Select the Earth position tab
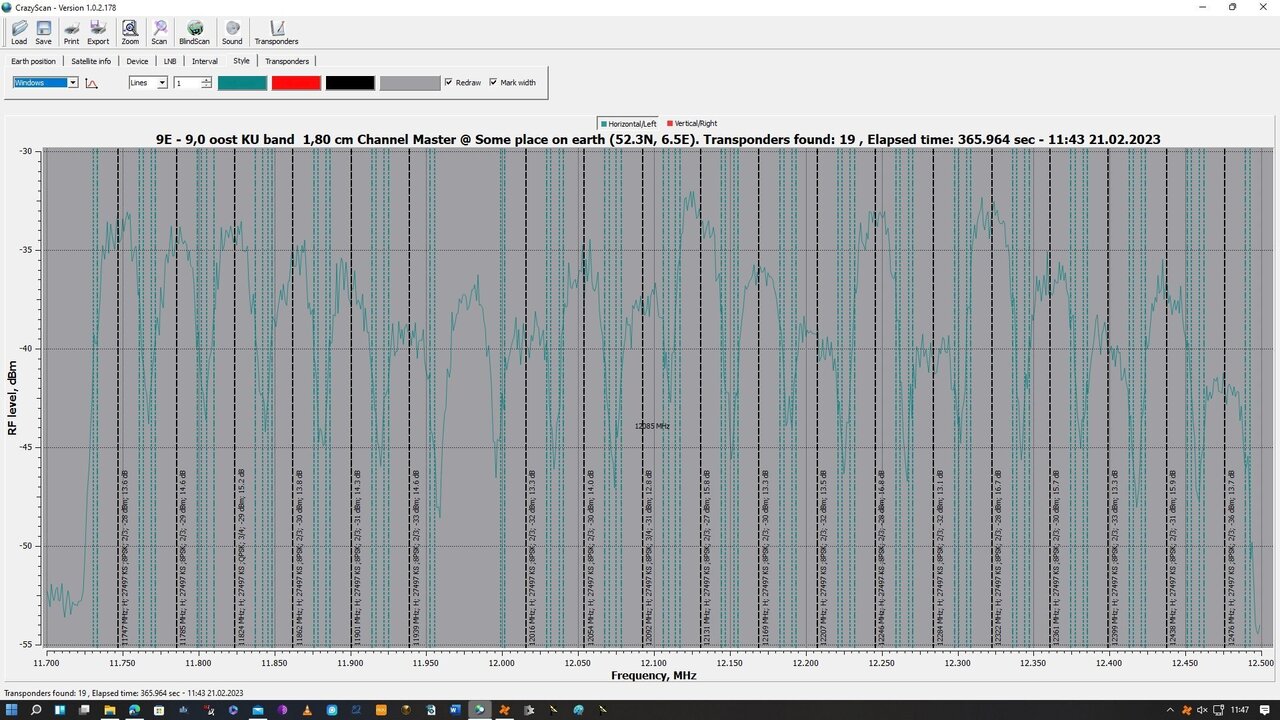The image size is (1280, 720). tap(34, 61)
